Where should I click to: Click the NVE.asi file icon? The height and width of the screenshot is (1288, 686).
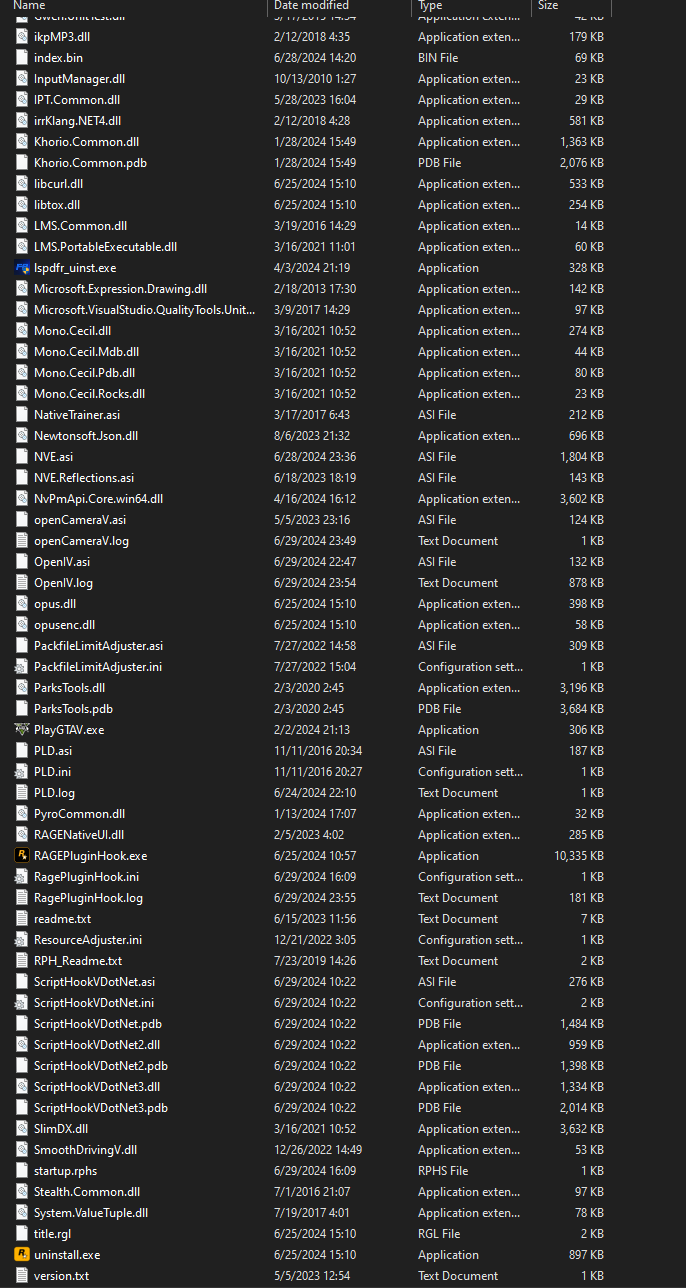point(22,457)
